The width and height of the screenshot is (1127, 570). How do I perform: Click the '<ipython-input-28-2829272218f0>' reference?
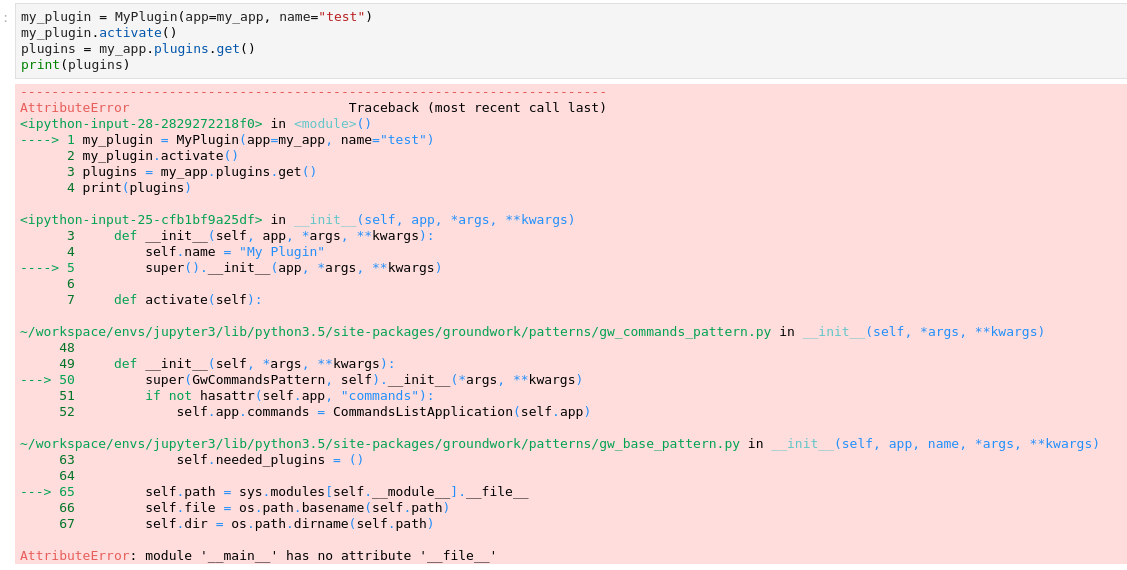[142, 124]
